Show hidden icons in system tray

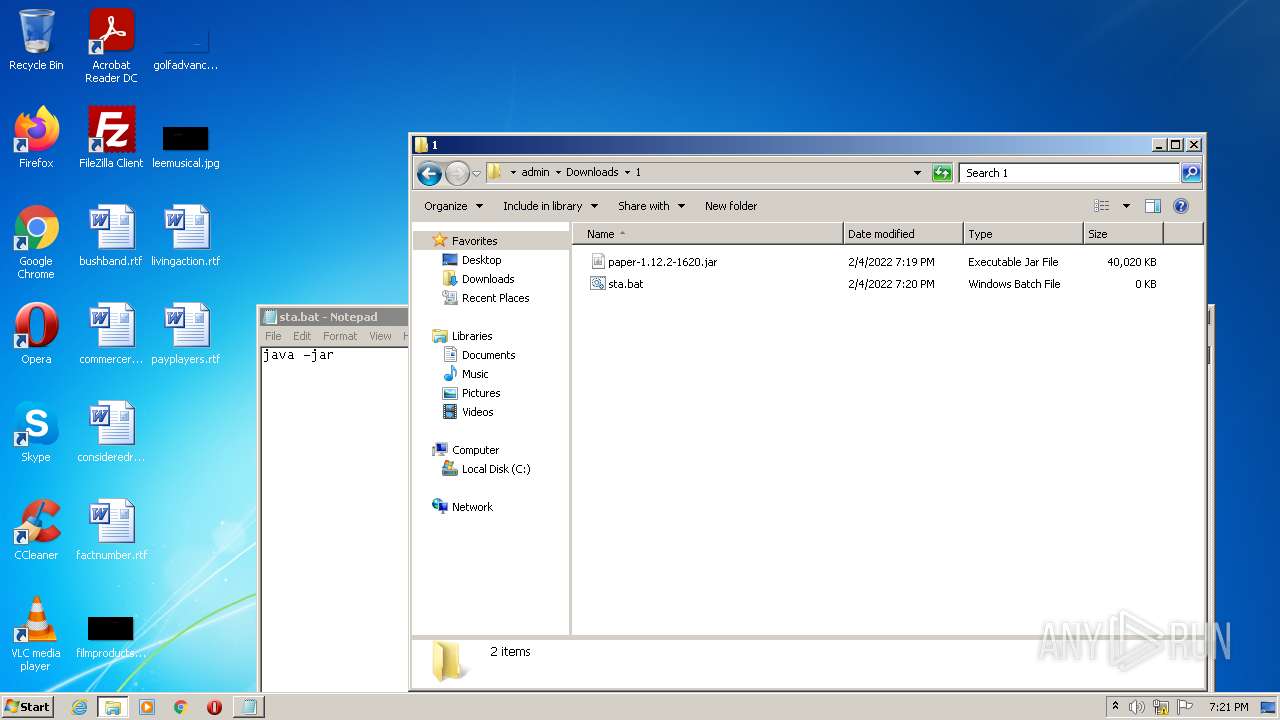pyautogui.click(x=1116, y=707)
